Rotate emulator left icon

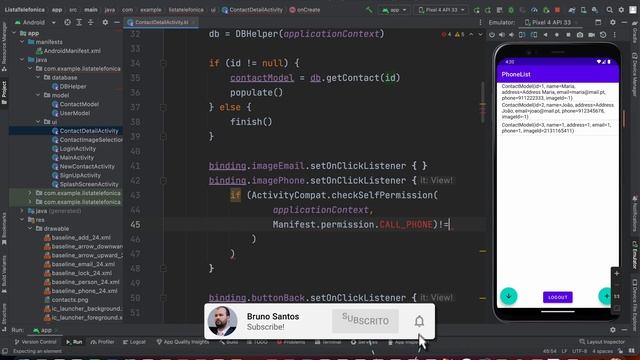click(x=522, y=35)
